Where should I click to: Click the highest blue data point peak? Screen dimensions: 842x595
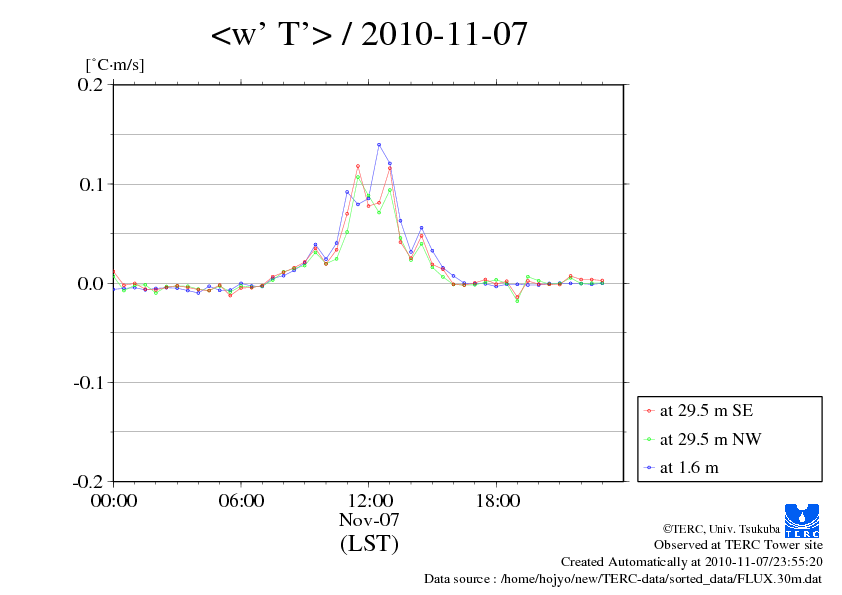point(379,145)
